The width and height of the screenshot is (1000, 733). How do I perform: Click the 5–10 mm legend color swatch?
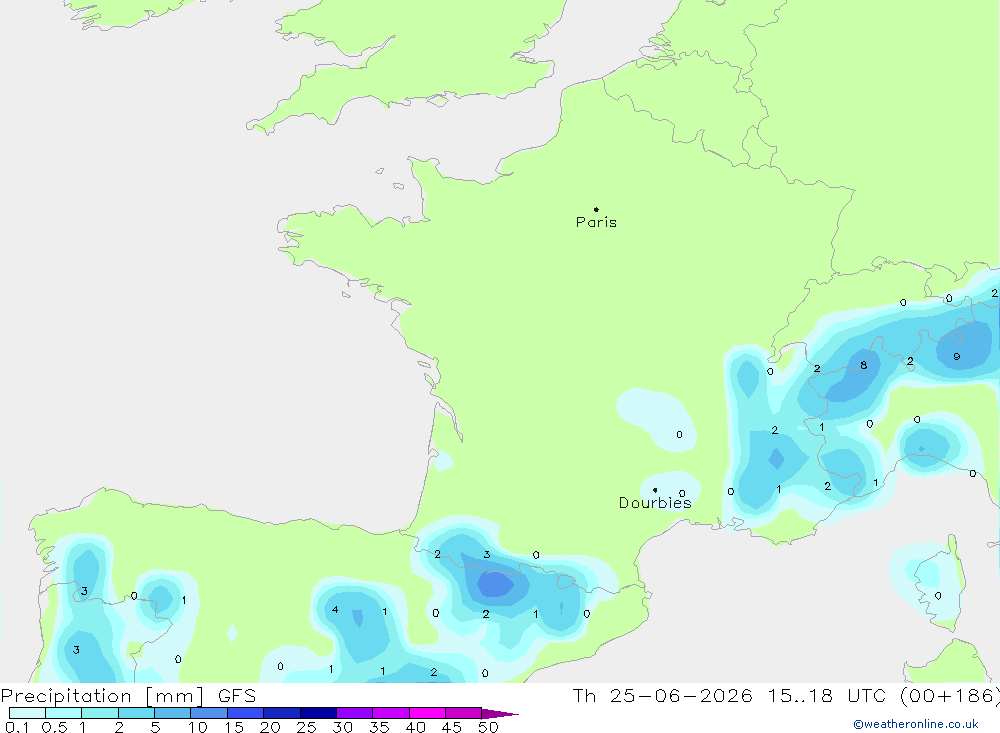(173, 713)
